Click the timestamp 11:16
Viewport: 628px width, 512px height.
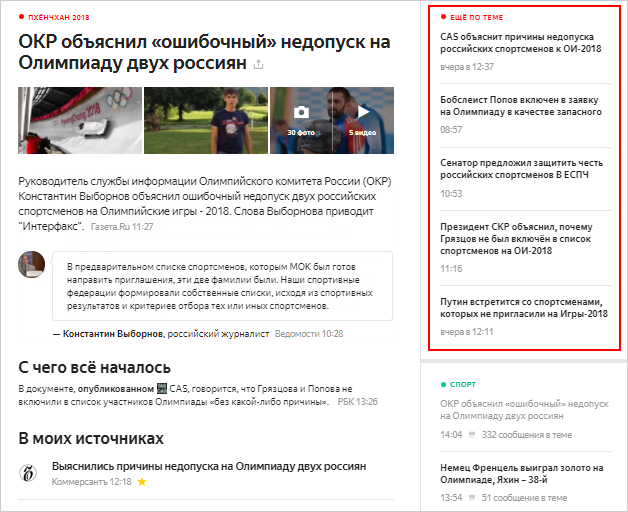coord(451,268)
